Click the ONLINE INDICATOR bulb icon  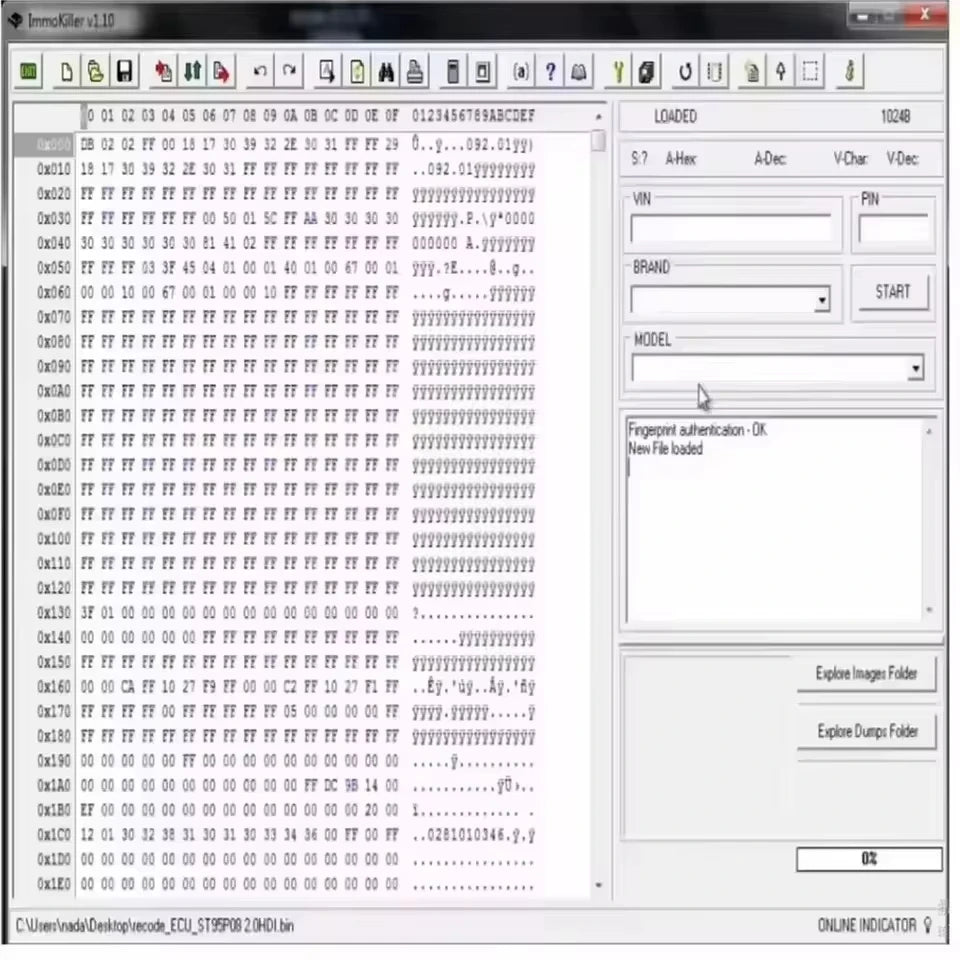coord(928,925)
